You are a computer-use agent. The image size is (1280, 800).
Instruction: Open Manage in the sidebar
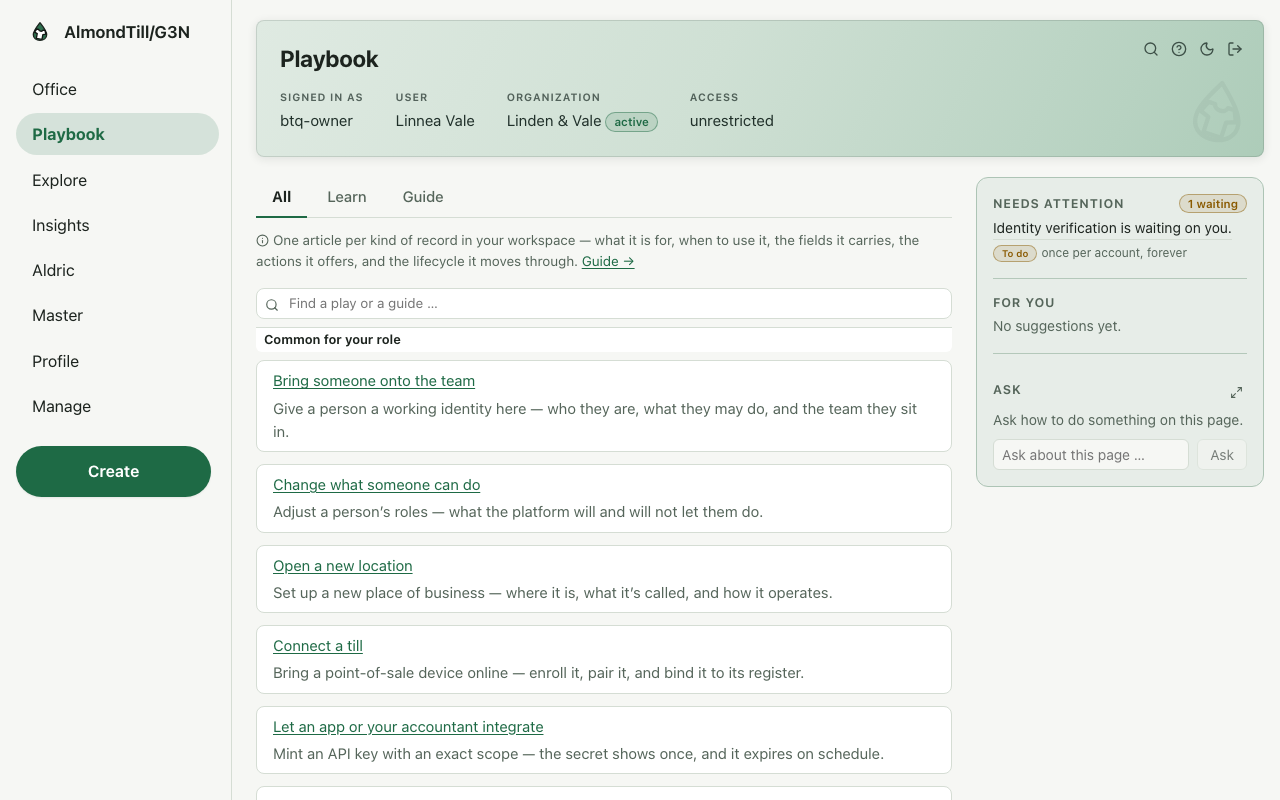117,406
